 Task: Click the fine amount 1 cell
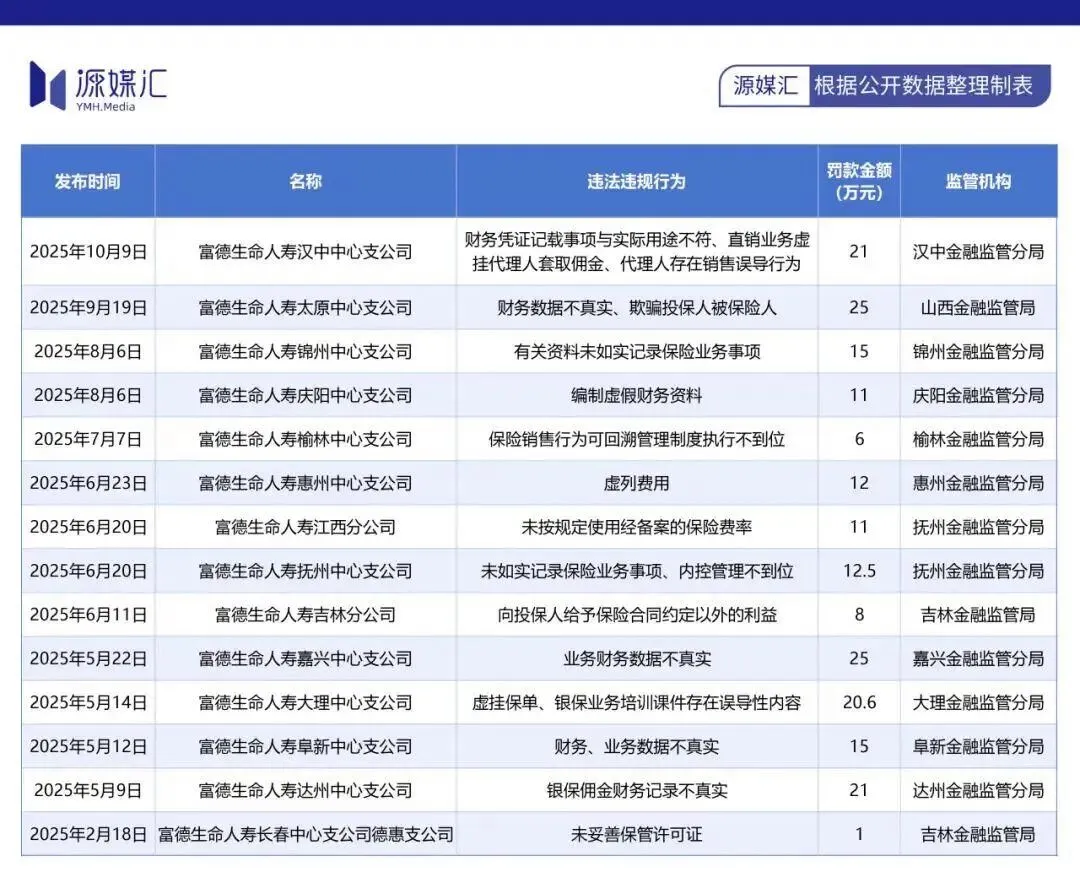point(859,834)
